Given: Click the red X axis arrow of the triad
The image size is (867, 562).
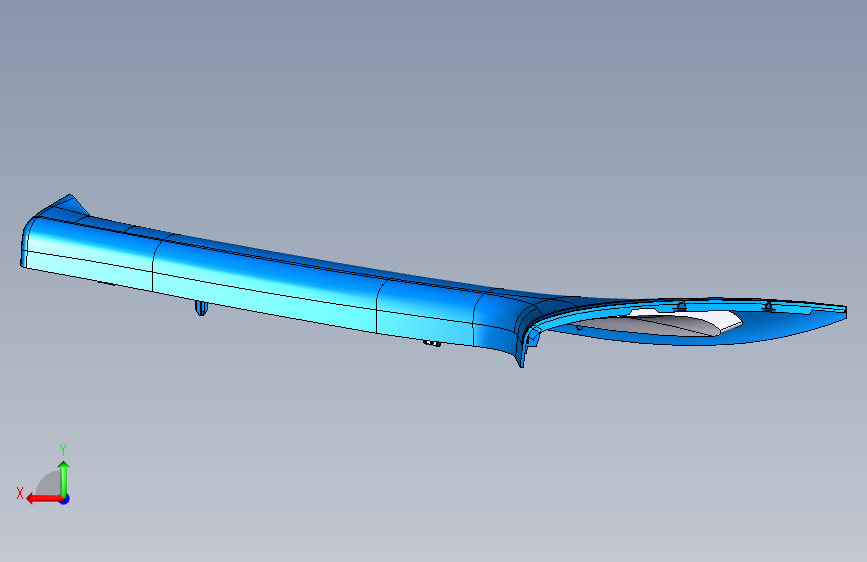Looking at the screenshot, I should click(43, 499).
